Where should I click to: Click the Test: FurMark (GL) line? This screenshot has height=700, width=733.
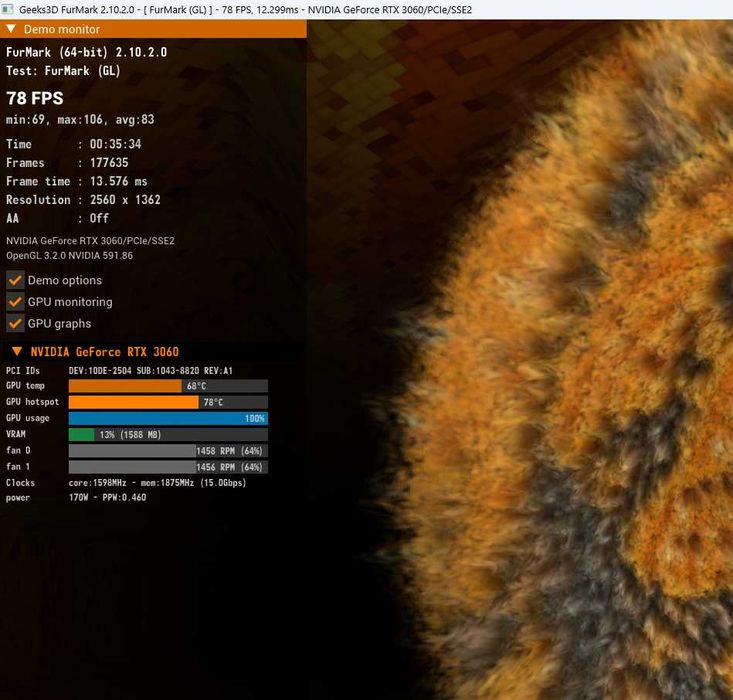(x=63, y=71)
